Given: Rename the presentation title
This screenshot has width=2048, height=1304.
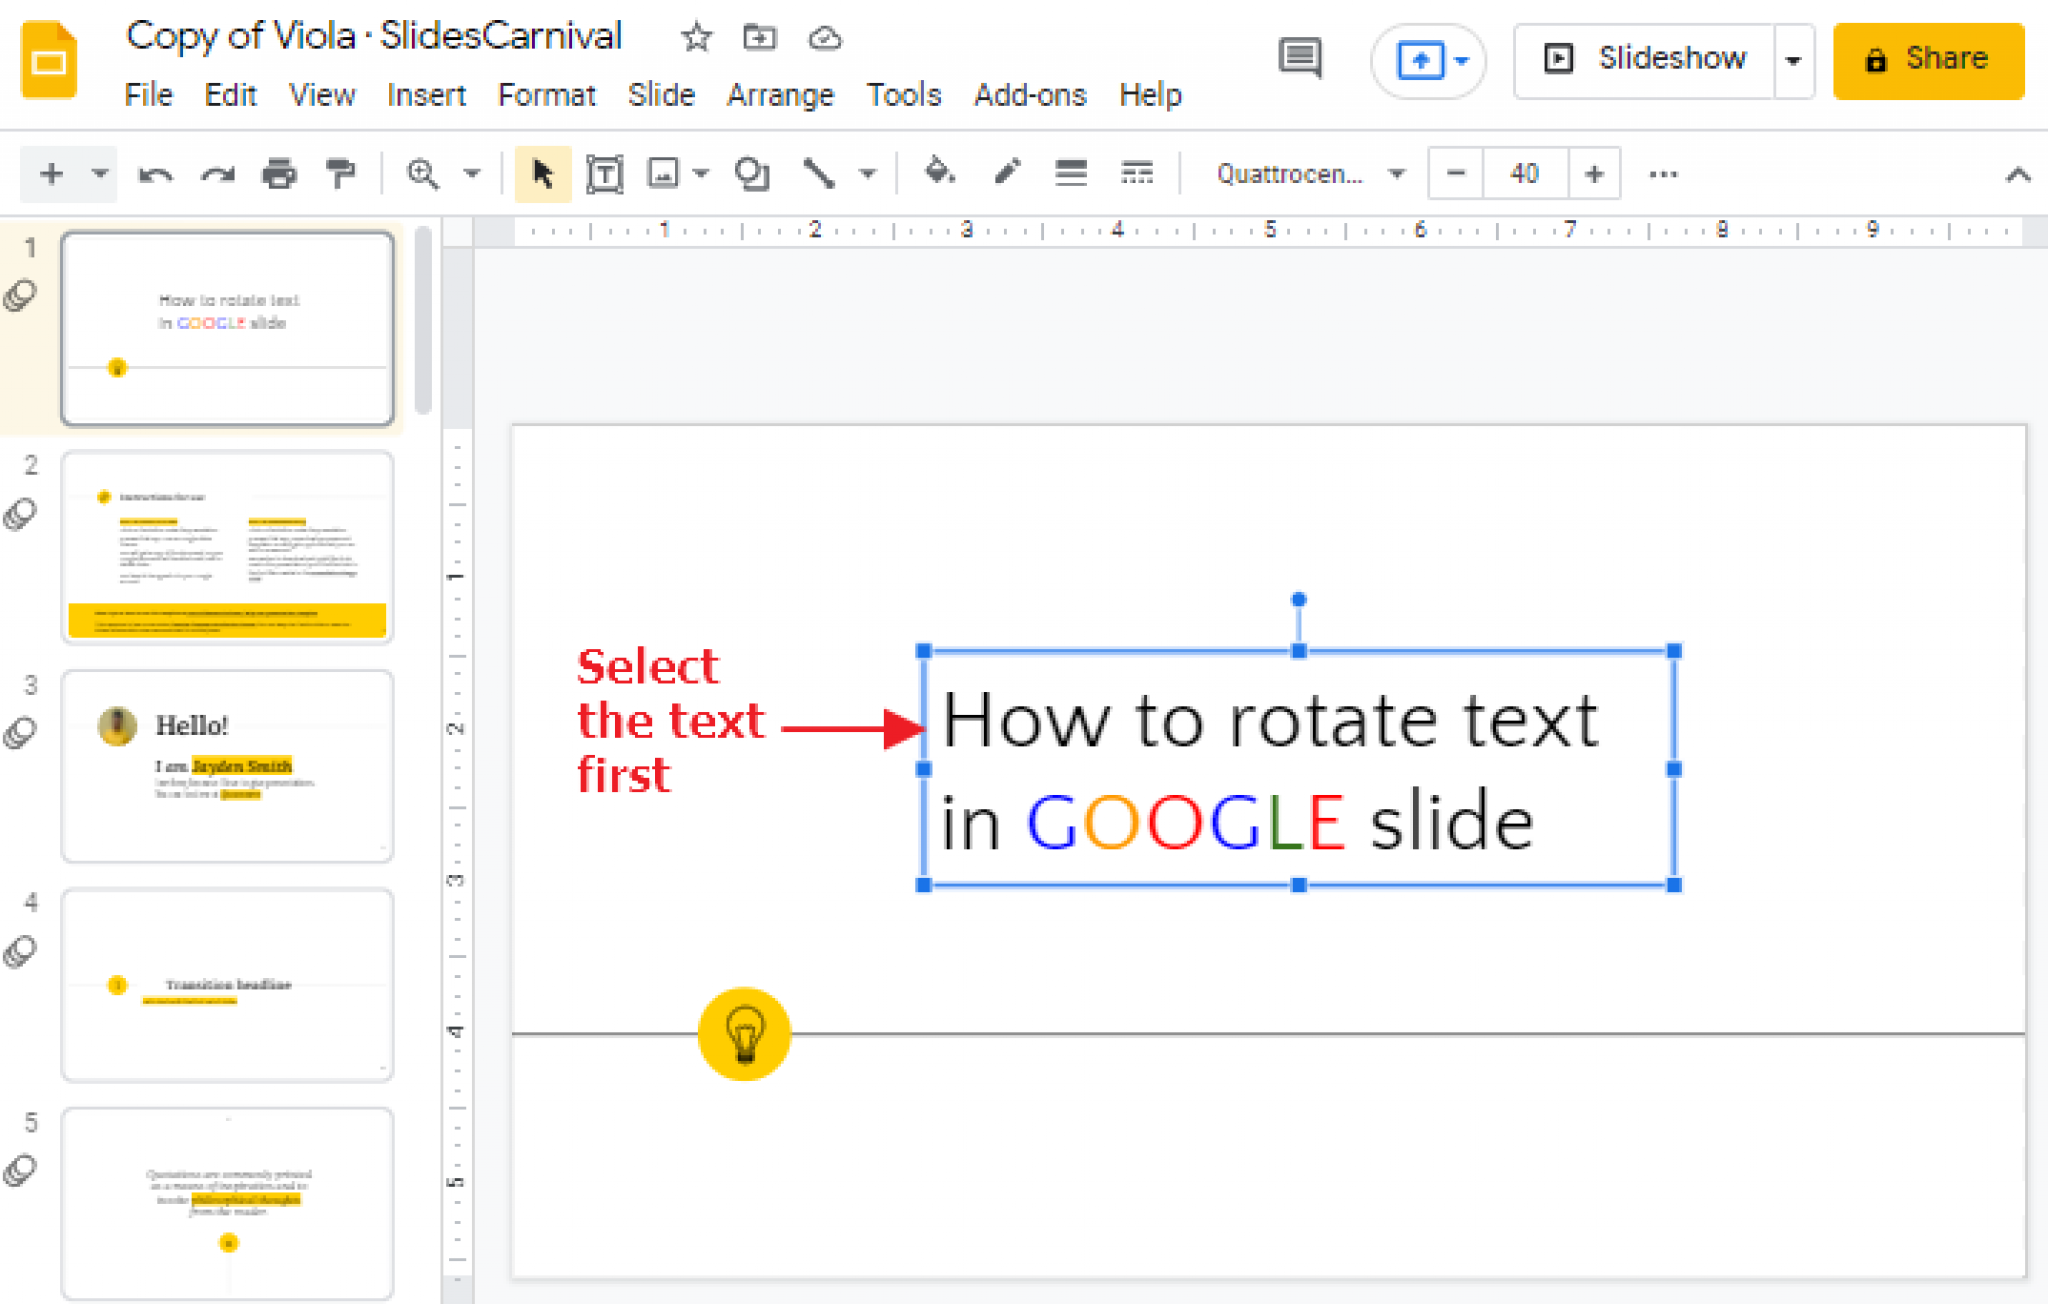Looking at the screenshot, I should pyautogui.click(x=374, y=37).
